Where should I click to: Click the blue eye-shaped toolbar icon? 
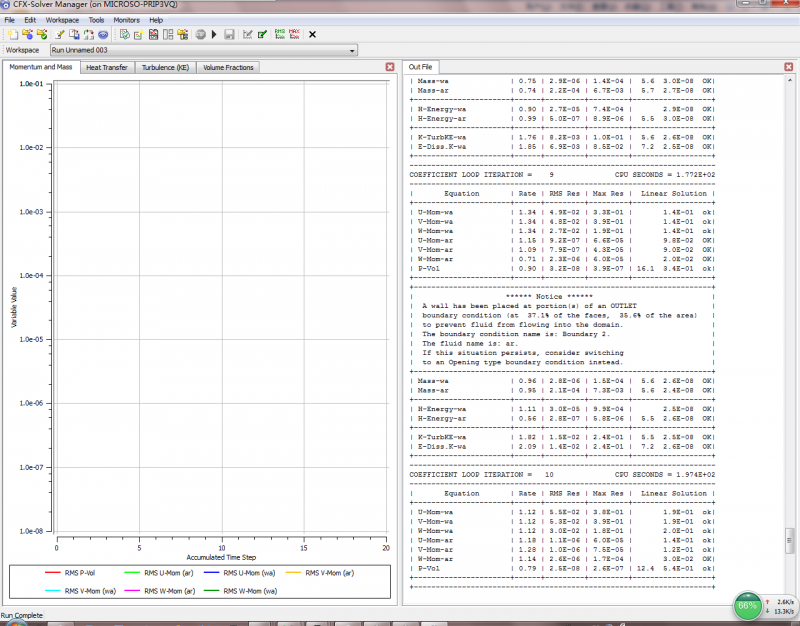103,34
